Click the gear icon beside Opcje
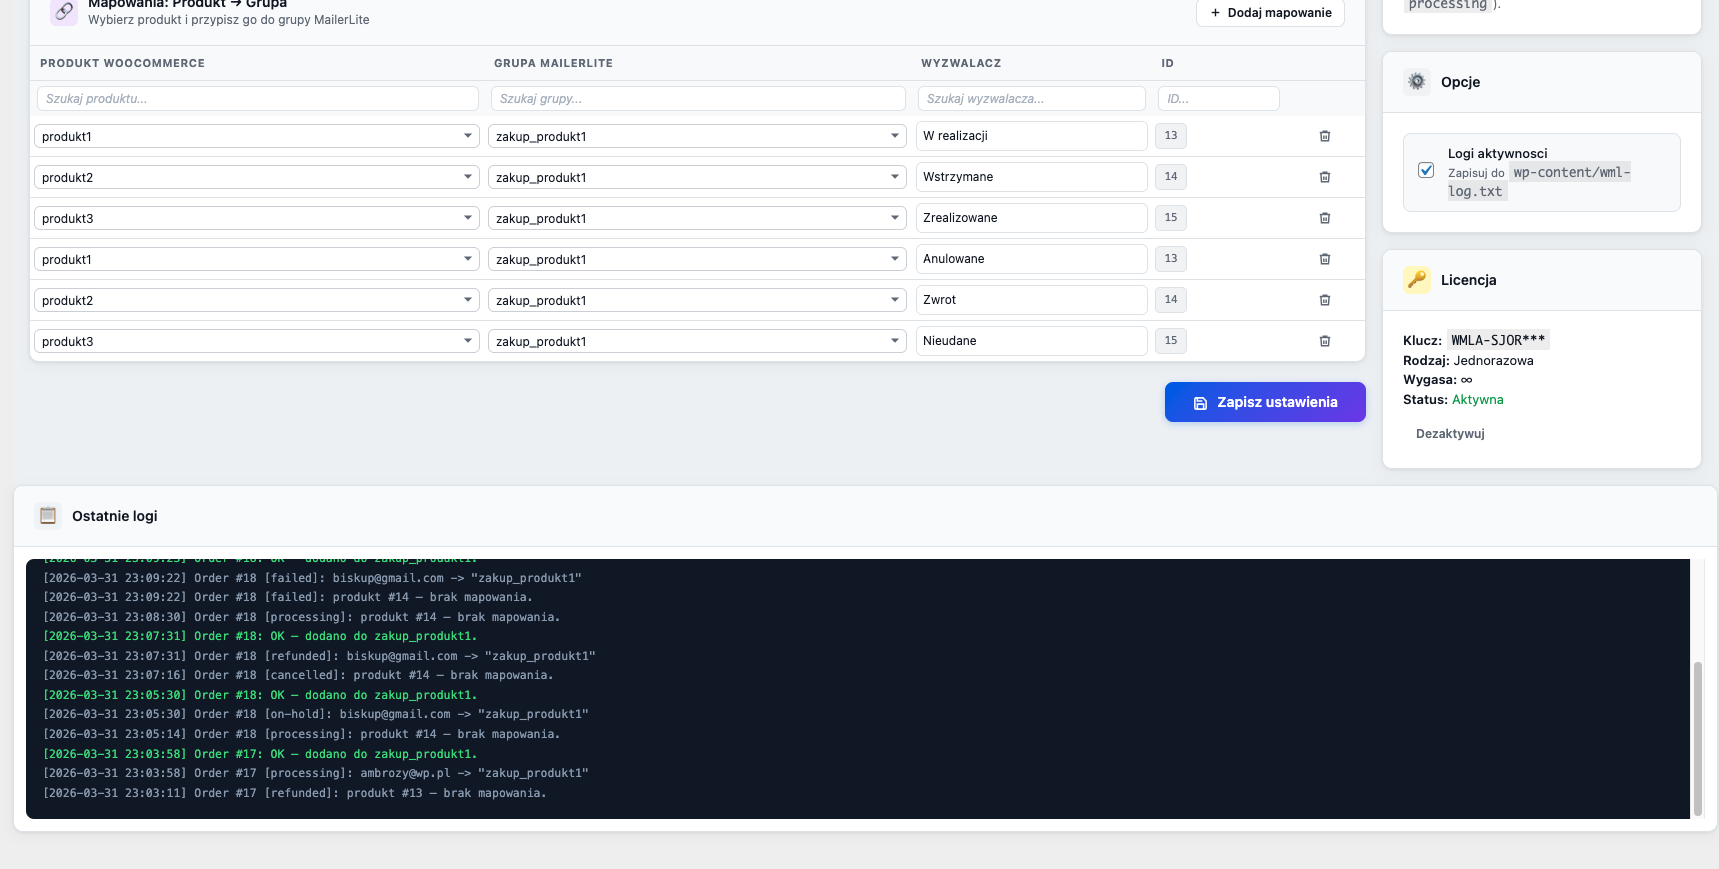Image resolution: width=1719 pixels, height=869 pixels. coord(1416,82)
